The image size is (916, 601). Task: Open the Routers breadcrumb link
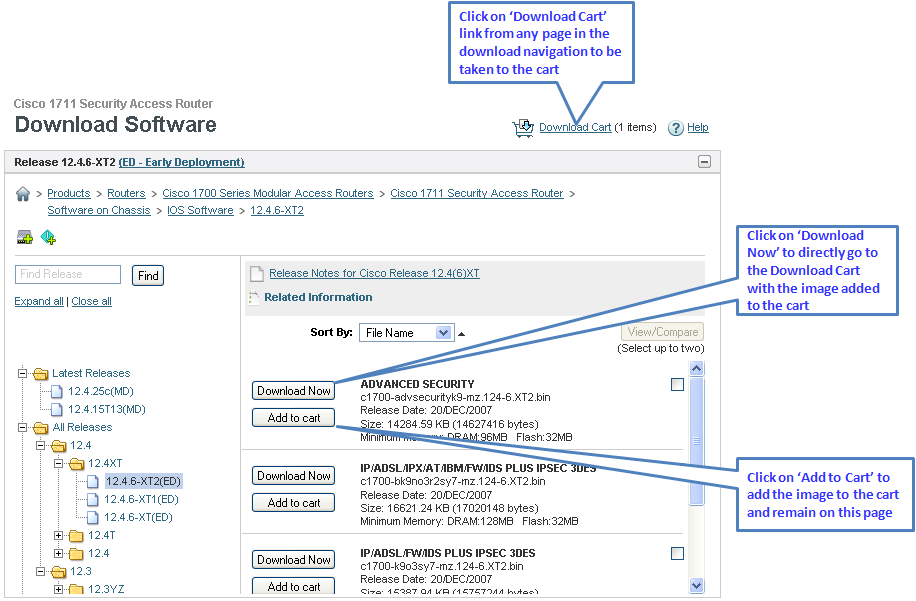click(126, 193)
